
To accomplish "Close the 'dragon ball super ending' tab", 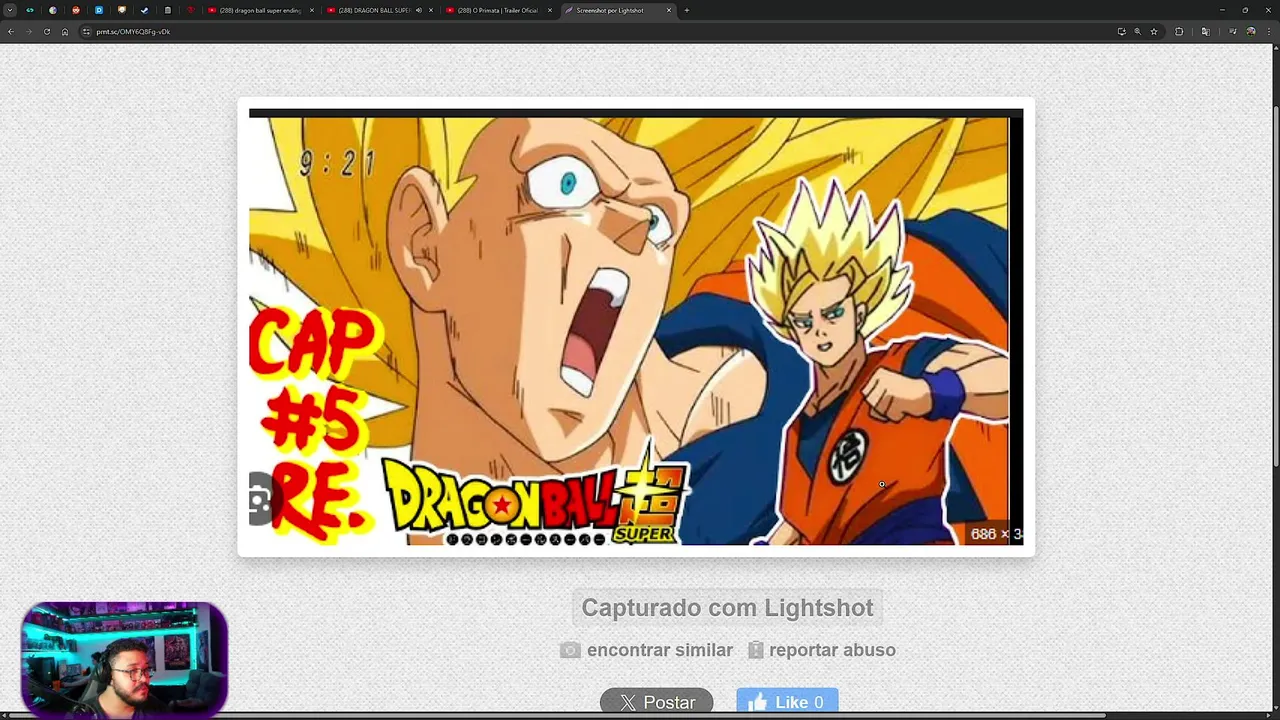I will point(312,10).
